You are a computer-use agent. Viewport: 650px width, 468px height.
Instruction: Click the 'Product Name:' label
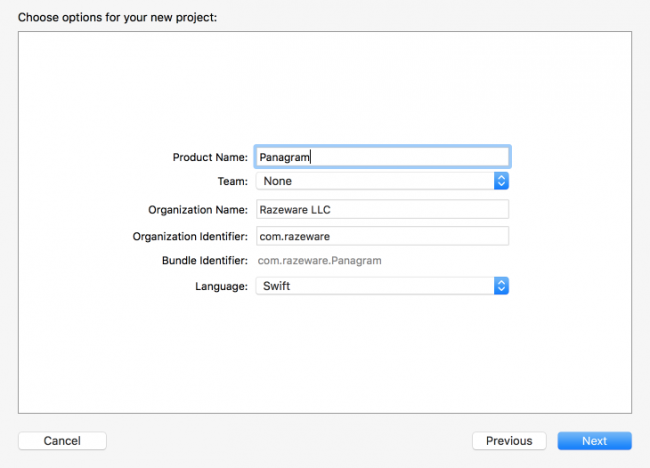tap(210, 157)
